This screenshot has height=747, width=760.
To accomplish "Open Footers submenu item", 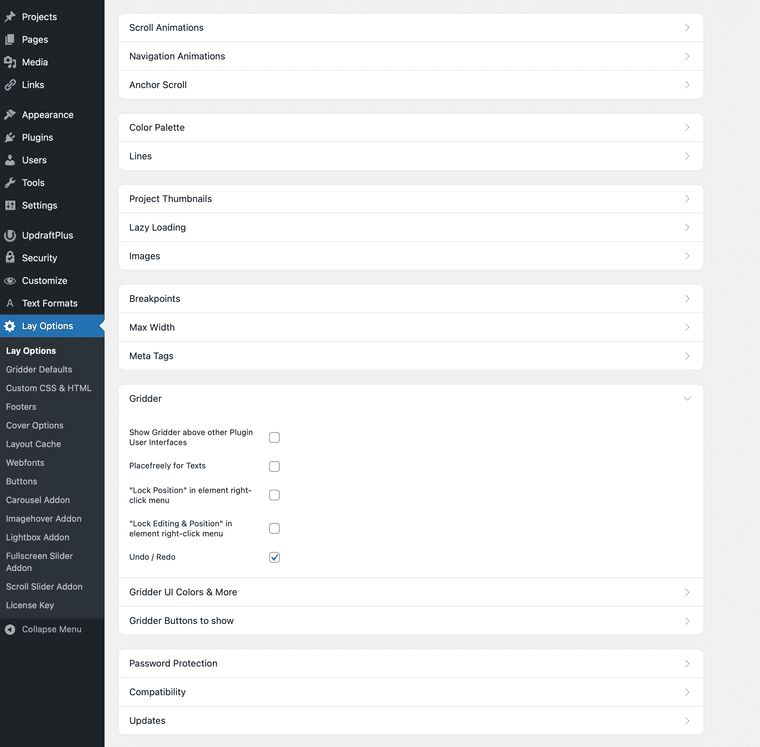I will pos(21,407).
